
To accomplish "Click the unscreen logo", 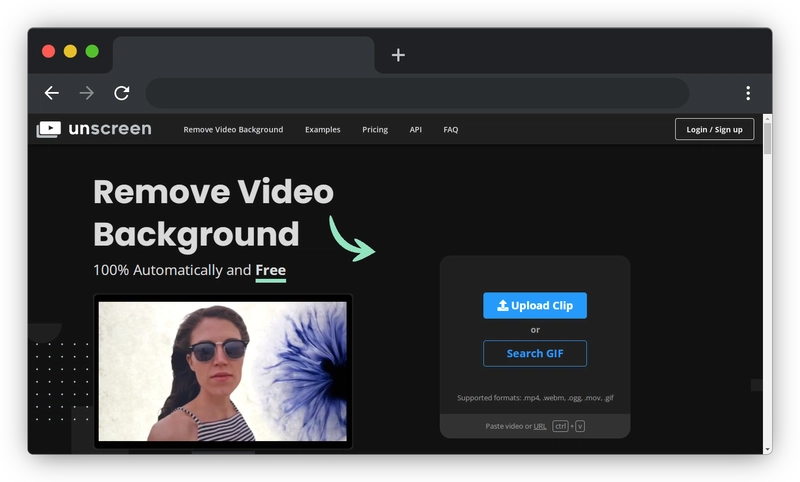I will coord(94,129).
